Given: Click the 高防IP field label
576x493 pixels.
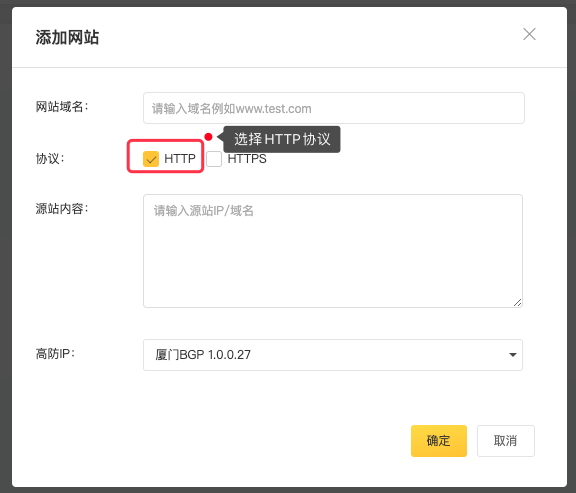Looking at the screenshot, I should click(55, 354).
